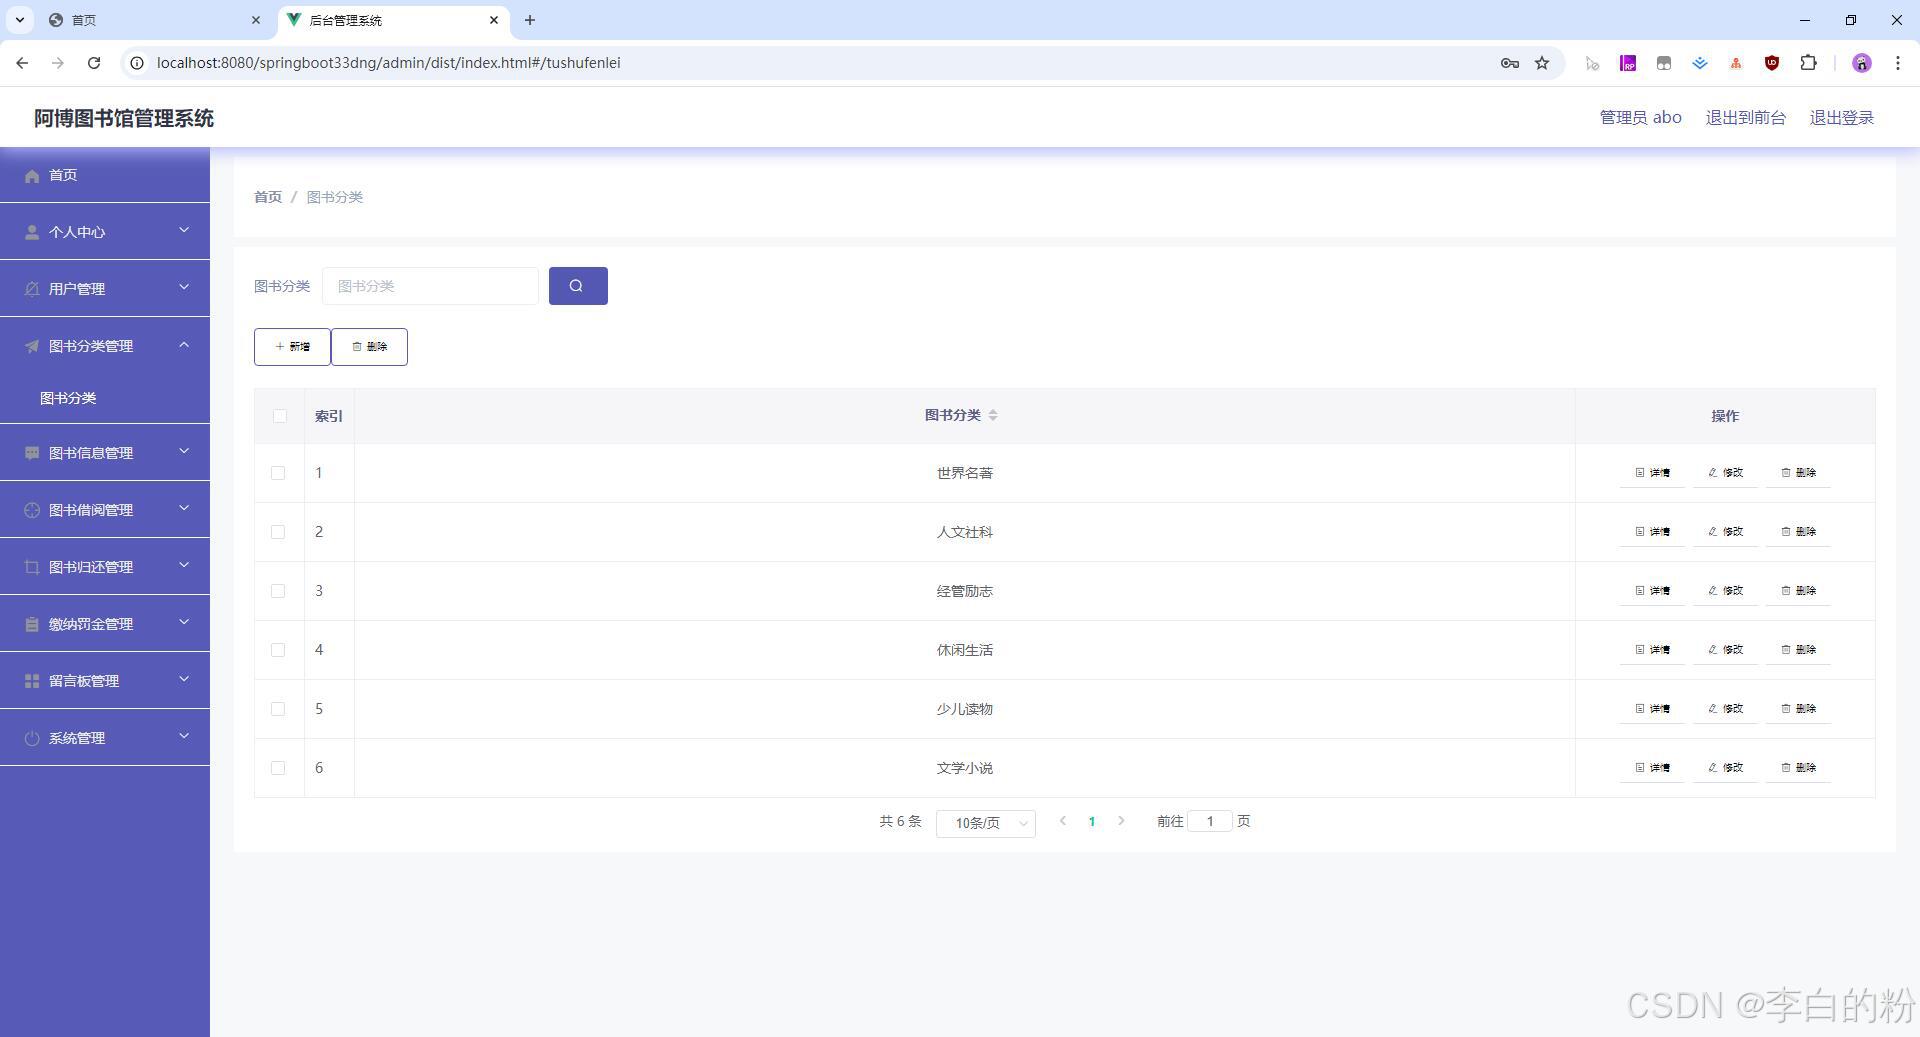The image size is (1920, 1037).
Task: Expand the 个人中心 sidebar menu
Action: point(105,232)
